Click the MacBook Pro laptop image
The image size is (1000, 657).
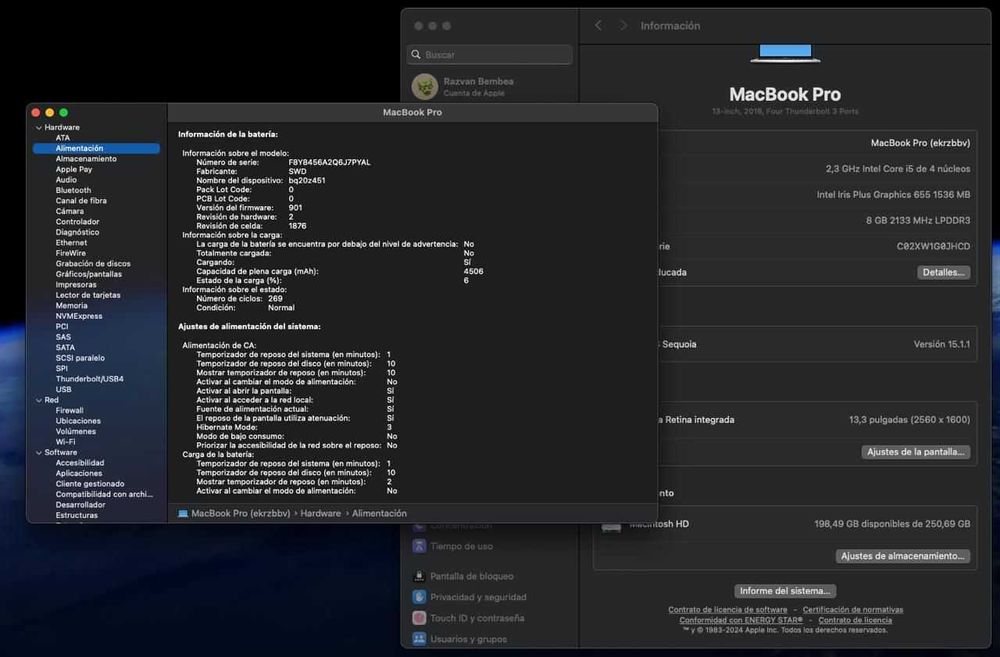point(785,53)
